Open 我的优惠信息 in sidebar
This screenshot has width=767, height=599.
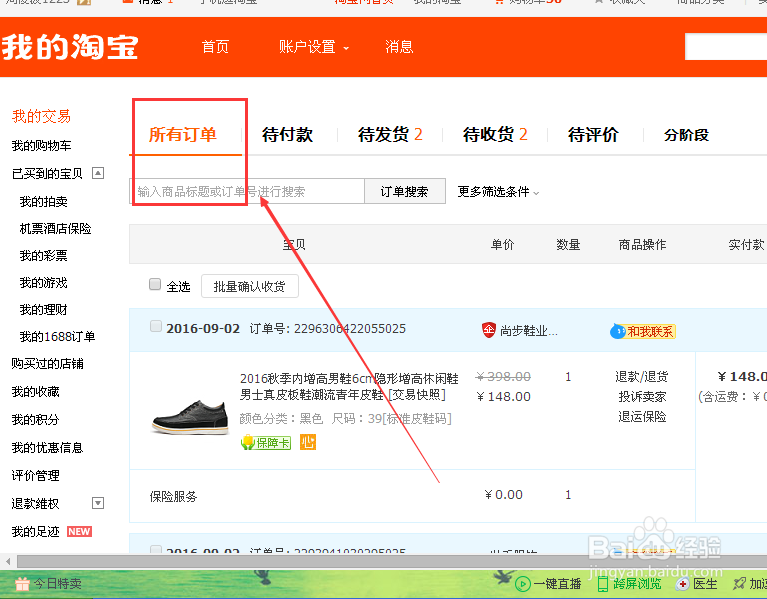(x=47, y=447)
